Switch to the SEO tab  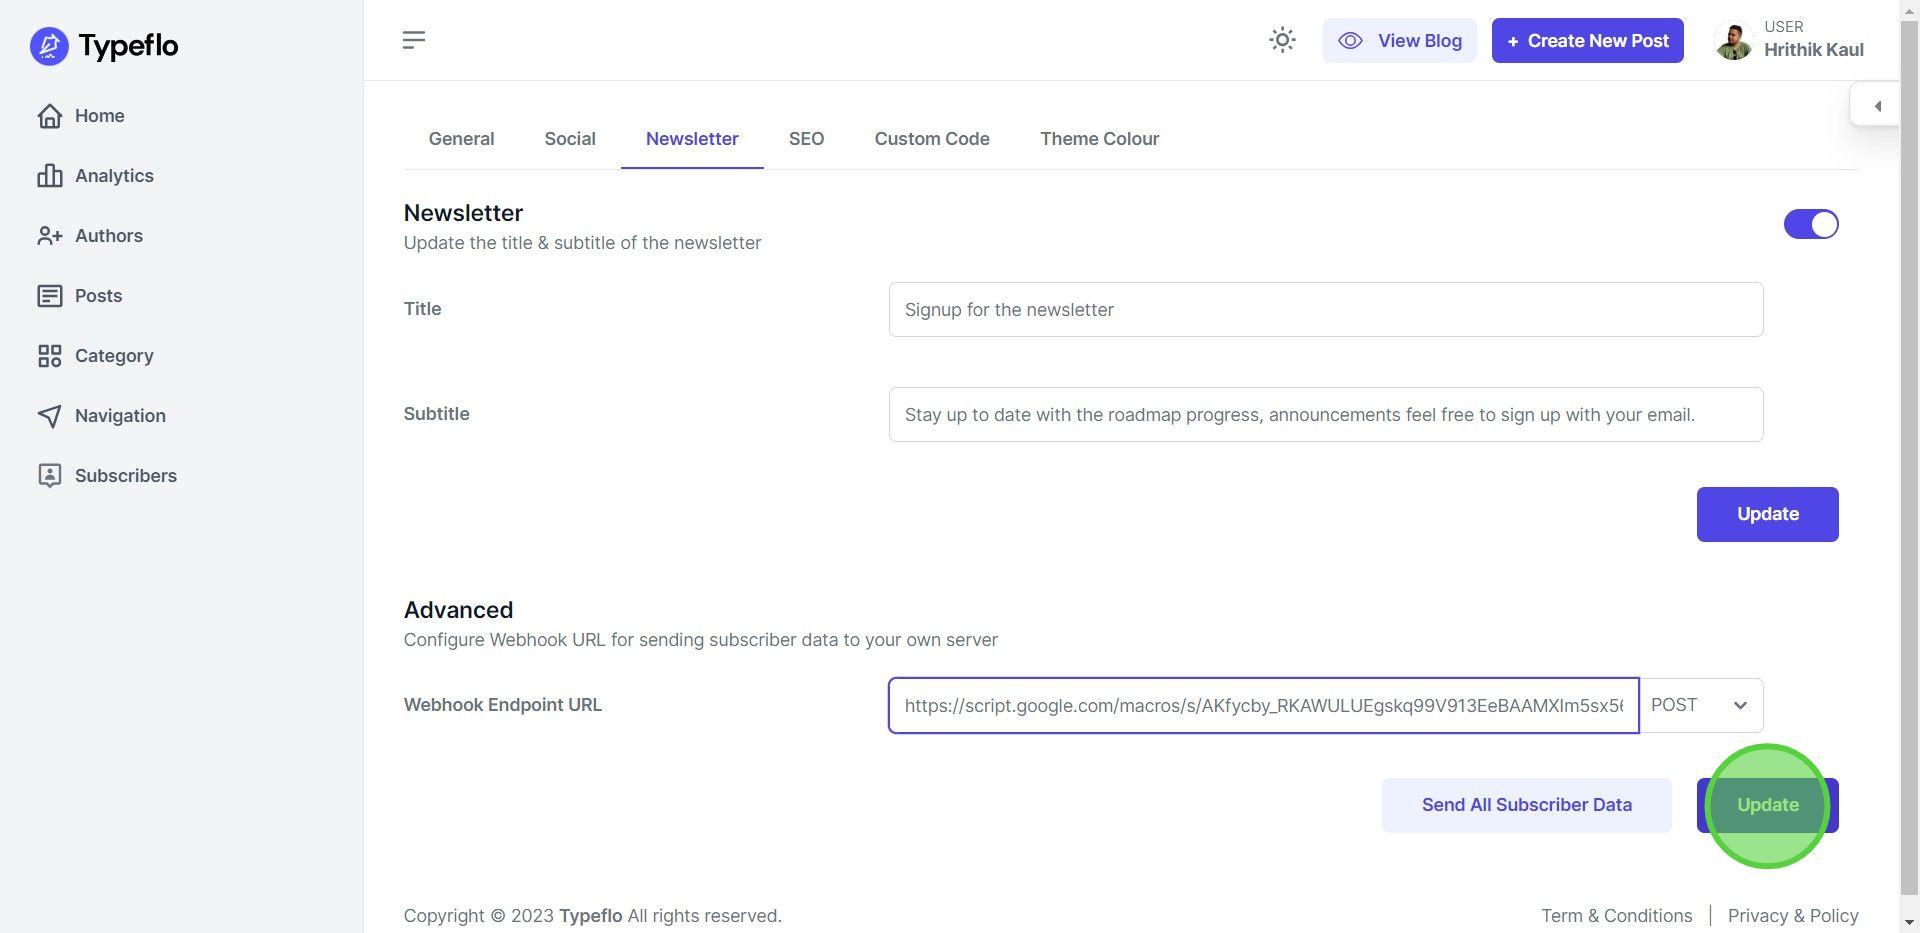[x=806, y=139]
